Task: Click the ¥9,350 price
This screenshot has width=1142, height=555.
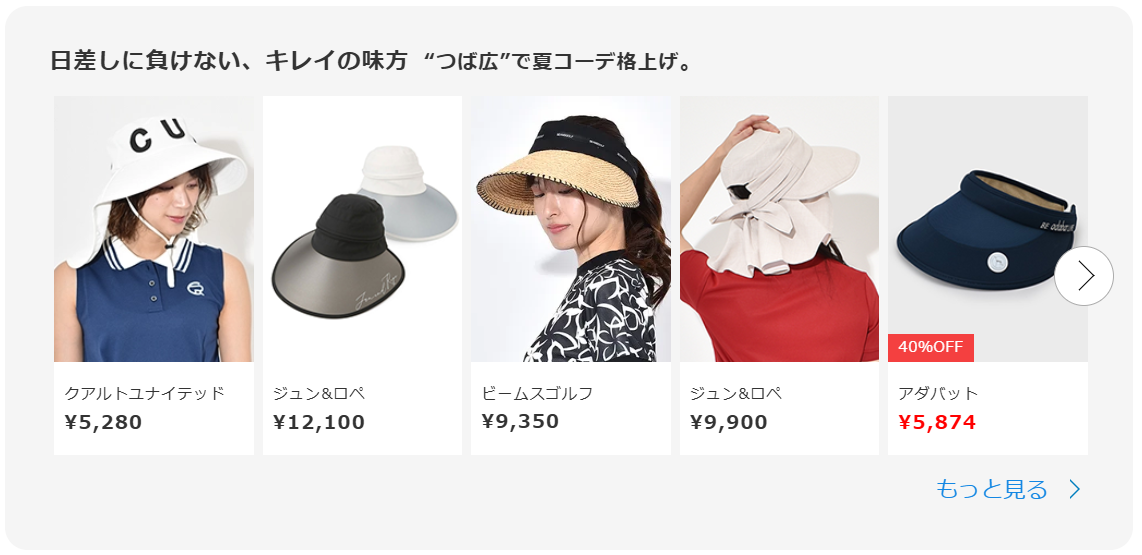Action: pos(520,422)
